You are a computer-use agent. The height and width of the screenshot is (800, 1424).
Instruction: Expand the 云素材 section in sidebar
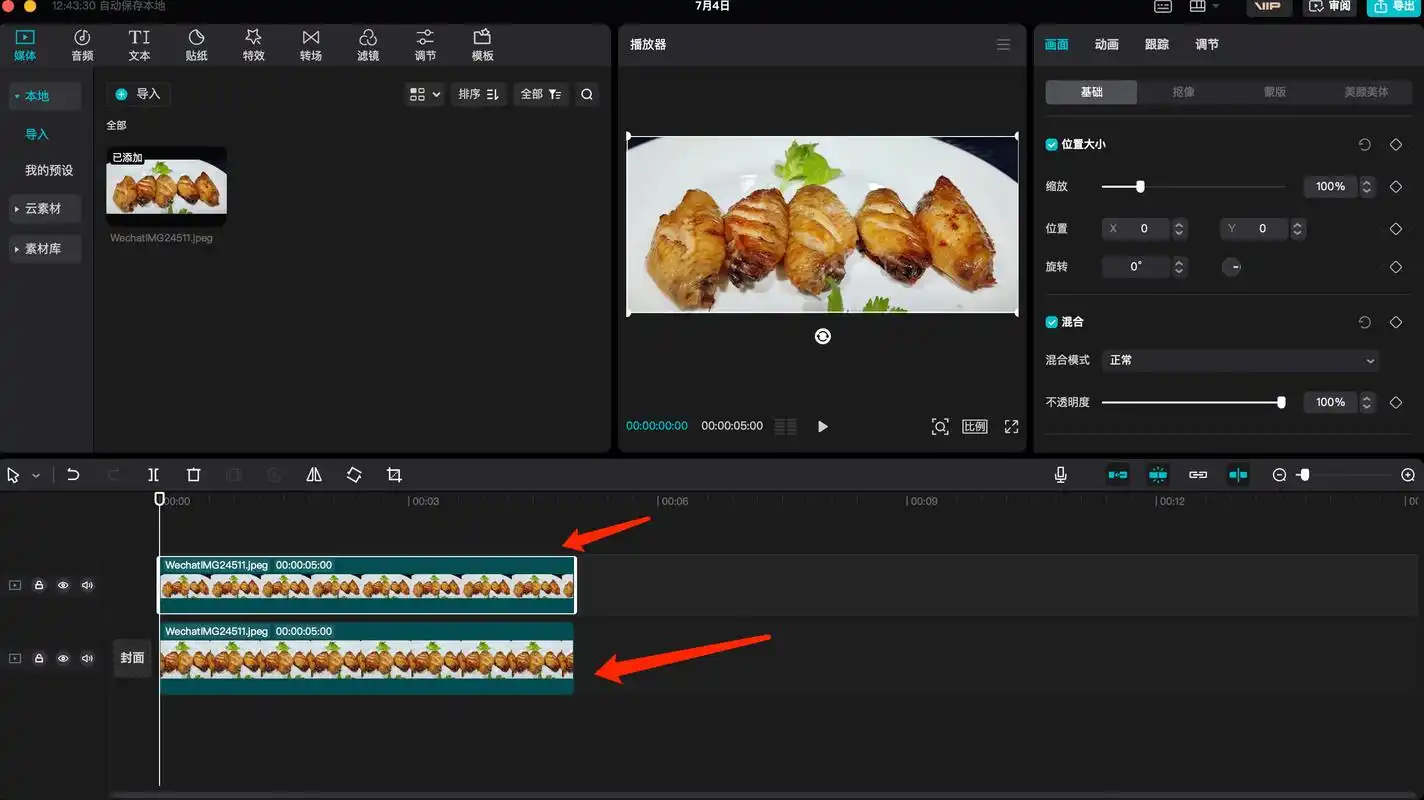pyautogui.click(x=43, y=209)
